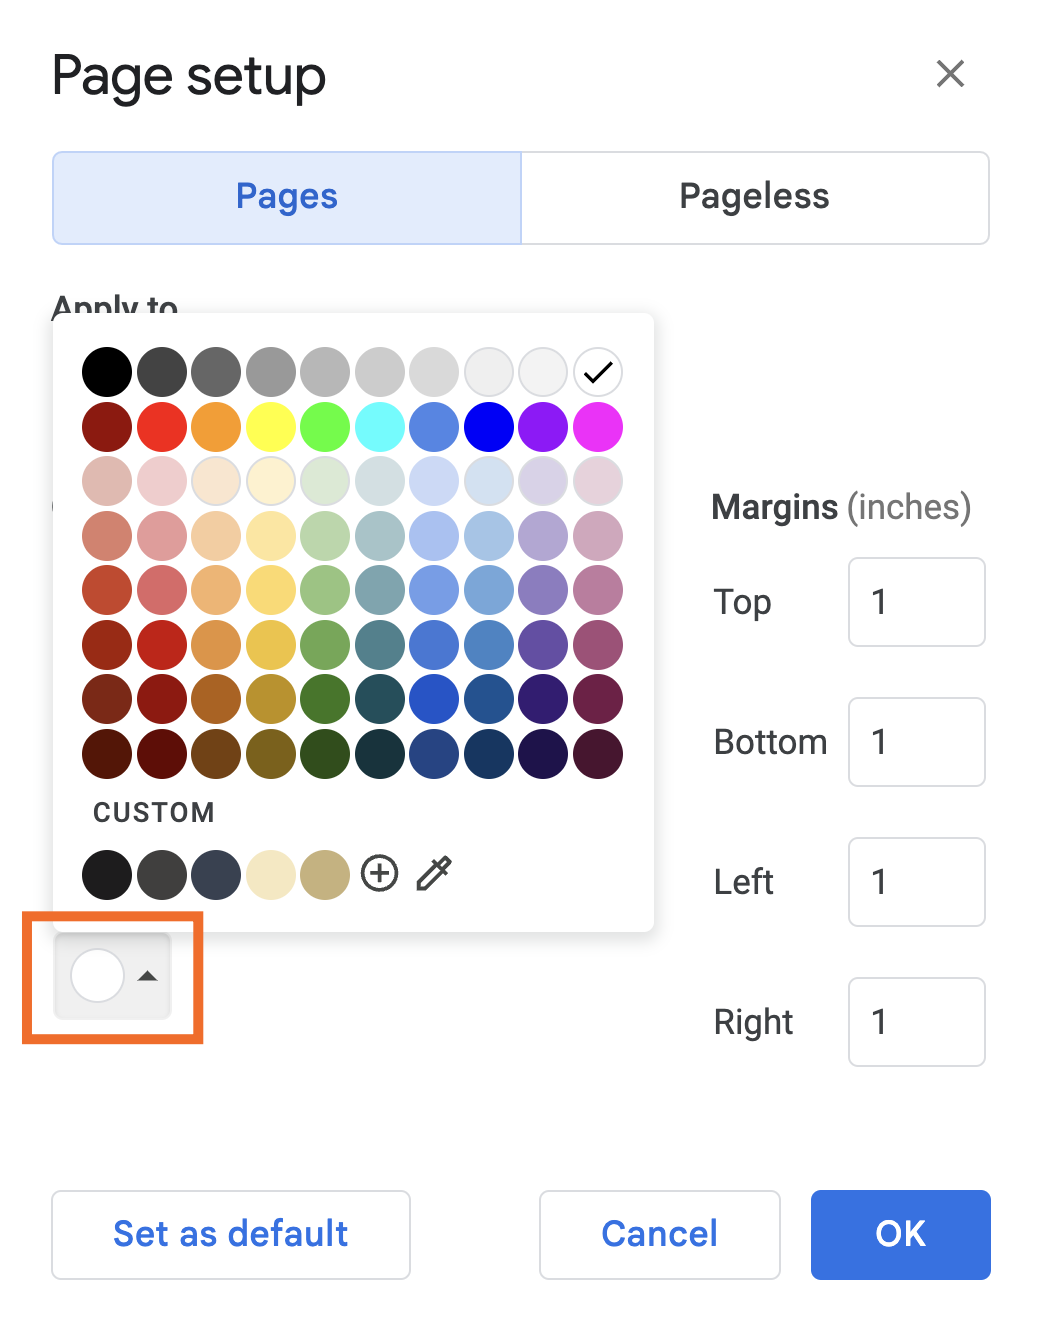Open the page color dropdown arrow
Image resolution: width=1048 pixels, height=1326 pixels.
[x=146, y=976]
